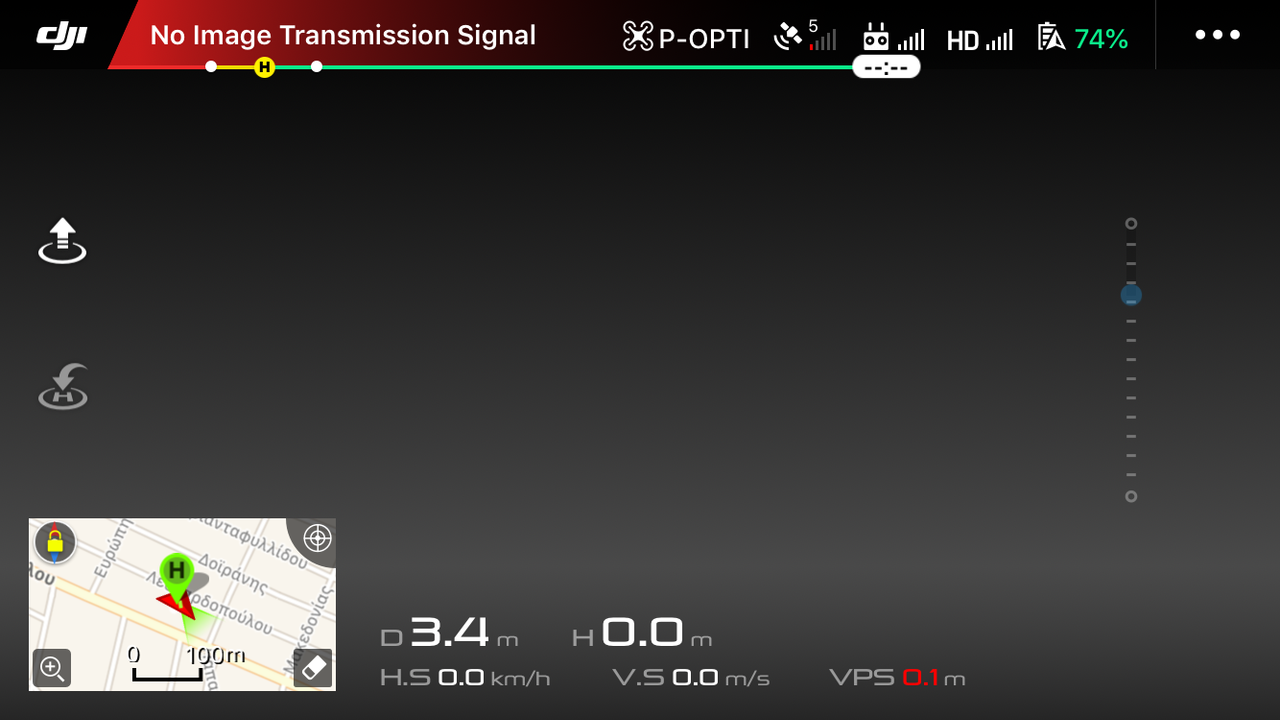Zoom the map with the magnifier icon
The image size is (1280, 720).
point(52,667)
